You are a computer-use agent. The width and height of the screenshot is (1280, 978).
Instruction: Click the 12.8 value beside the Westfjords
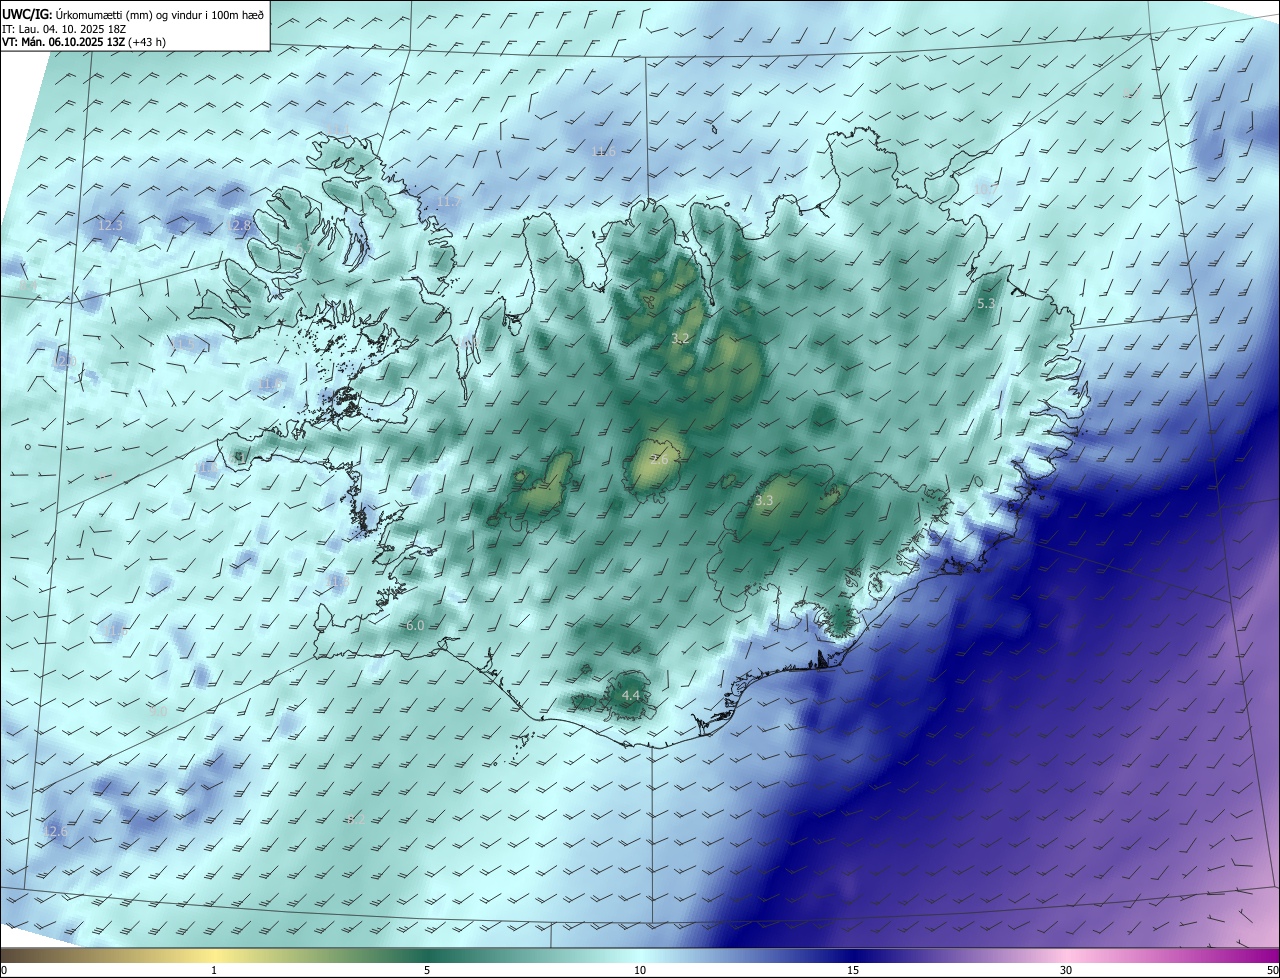click(x=240, y=226)
